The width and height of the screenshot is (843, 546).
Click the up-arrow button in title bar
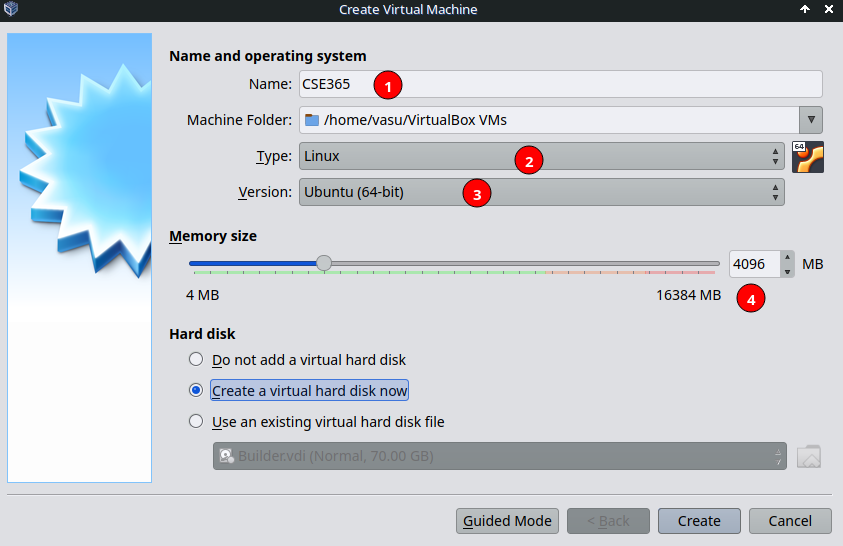(805, 9)
